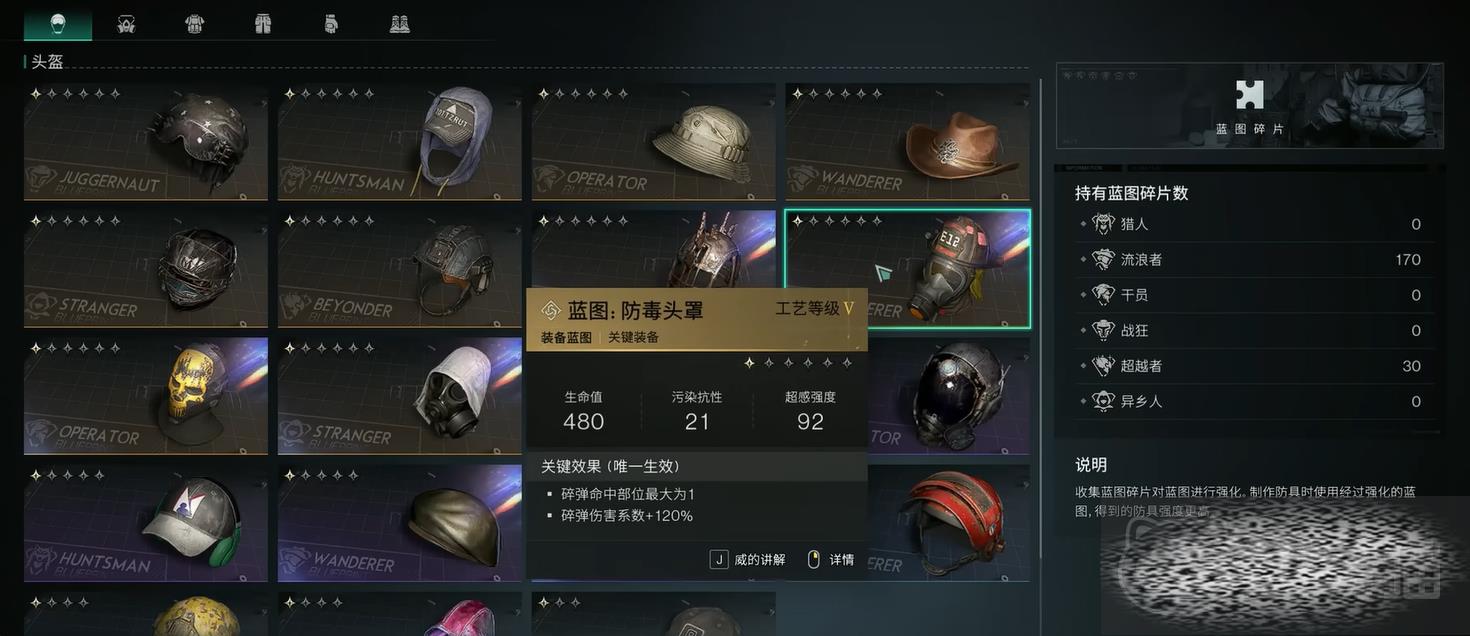This screenshot has height=636, width=1470.
Task: Click the 异乡人 faction icon
Action: [1104, 401]
